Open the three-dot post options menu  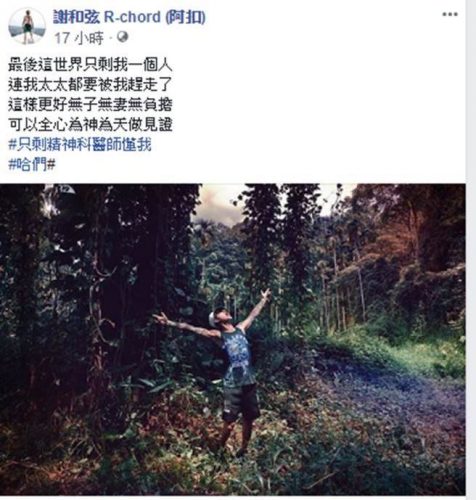(450, 14)
